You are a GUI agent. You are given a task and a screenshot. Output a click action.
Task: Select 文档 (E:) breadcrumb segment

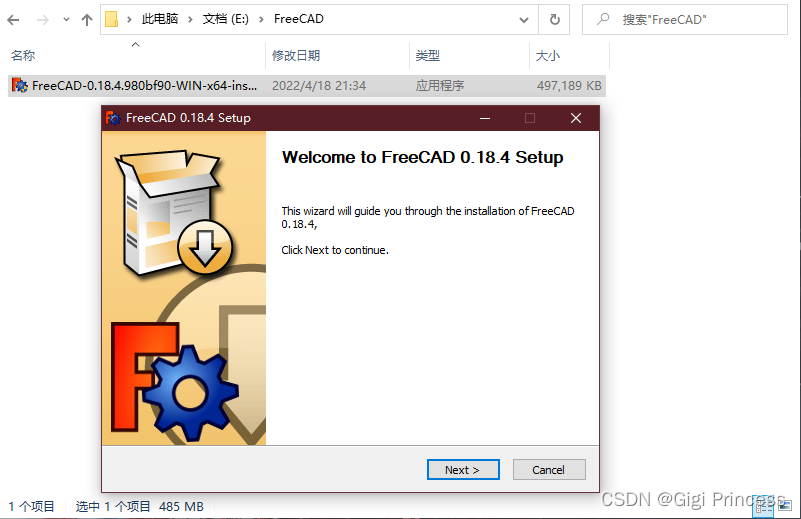coord(225,19)
